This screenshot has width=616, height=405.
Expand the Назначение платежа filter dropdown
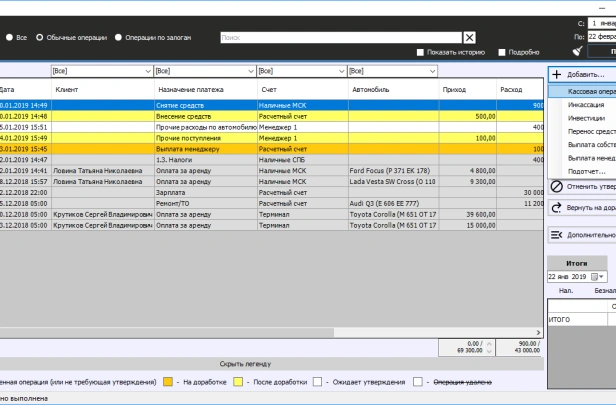click(x=248, y=71)
